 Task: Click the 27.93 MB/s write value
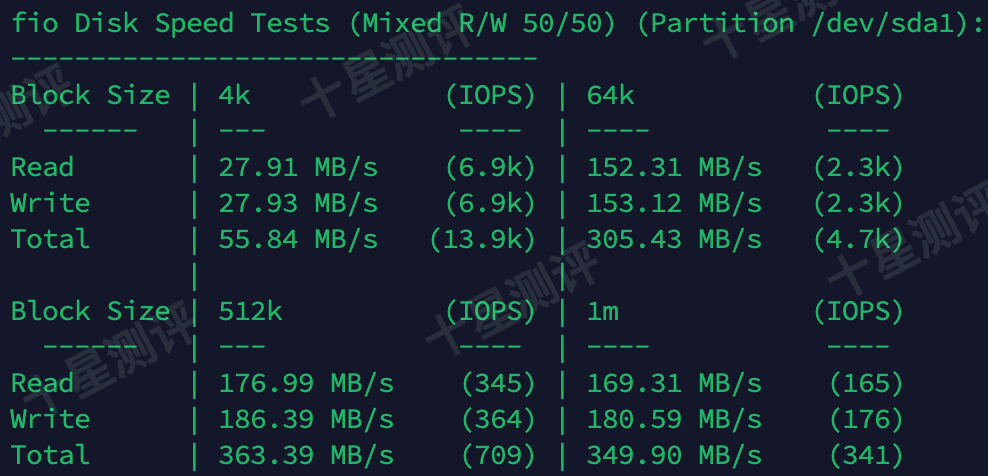(x=298, y=203)
